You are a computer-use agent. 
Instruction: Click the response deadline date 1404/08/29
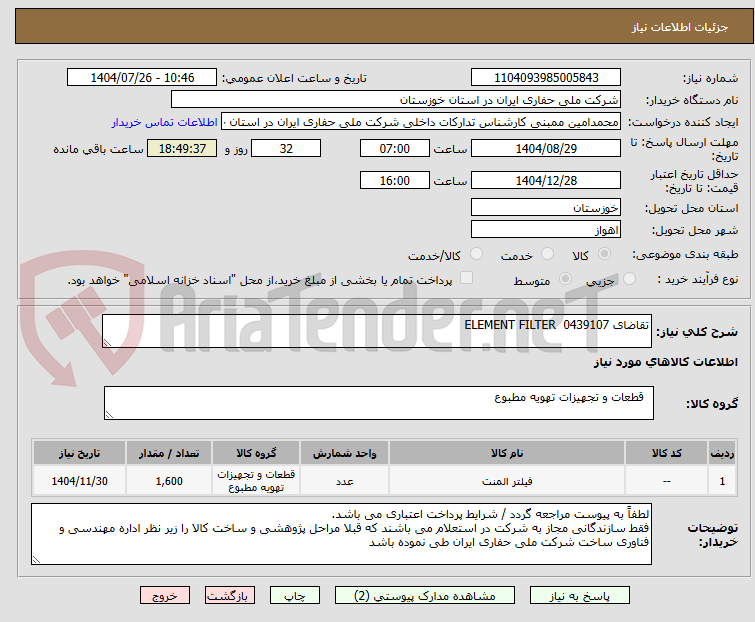click(546, 148)
